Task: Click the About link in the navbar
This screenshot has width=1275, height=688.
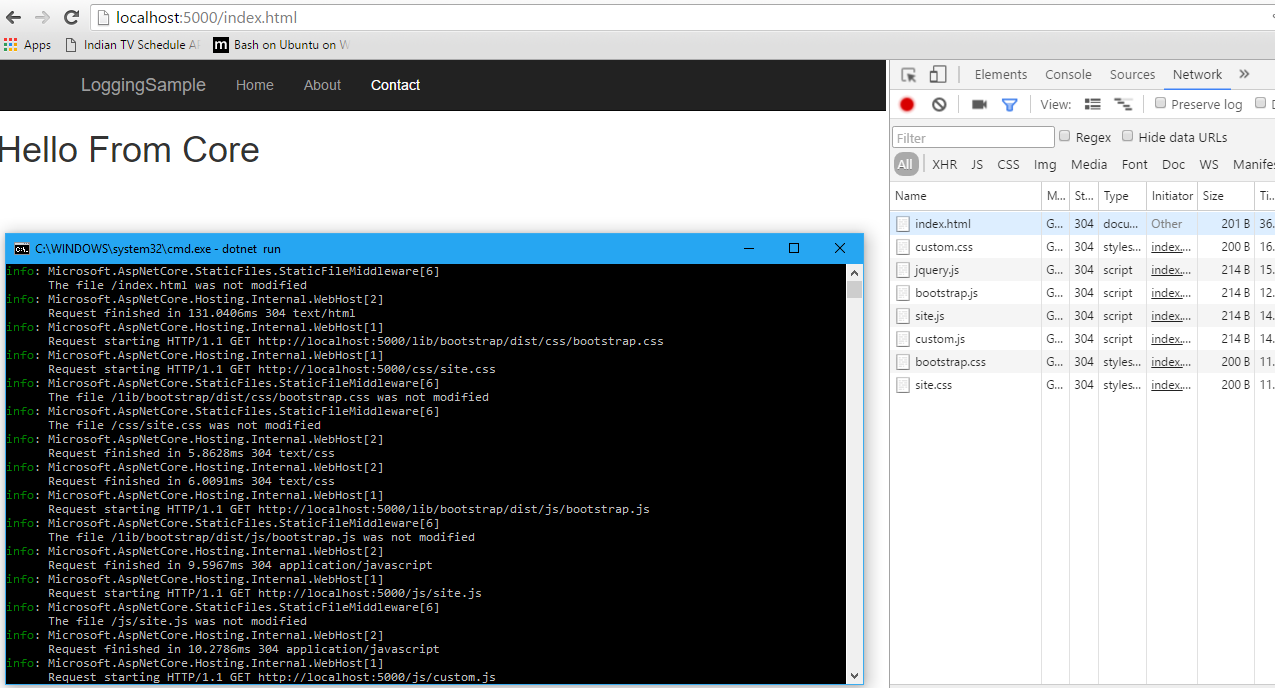Action: click(322, 85)
